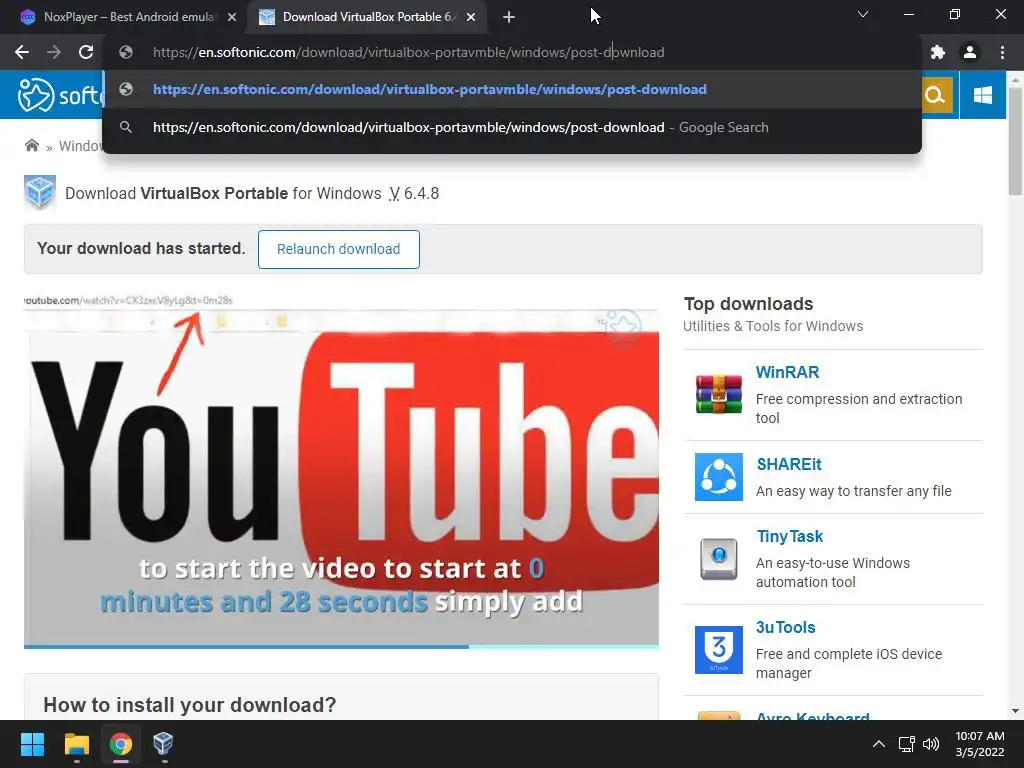This screenshot has width=1024, height=768.
Task: Click the browser back arrow
Action: click(22, 52)
